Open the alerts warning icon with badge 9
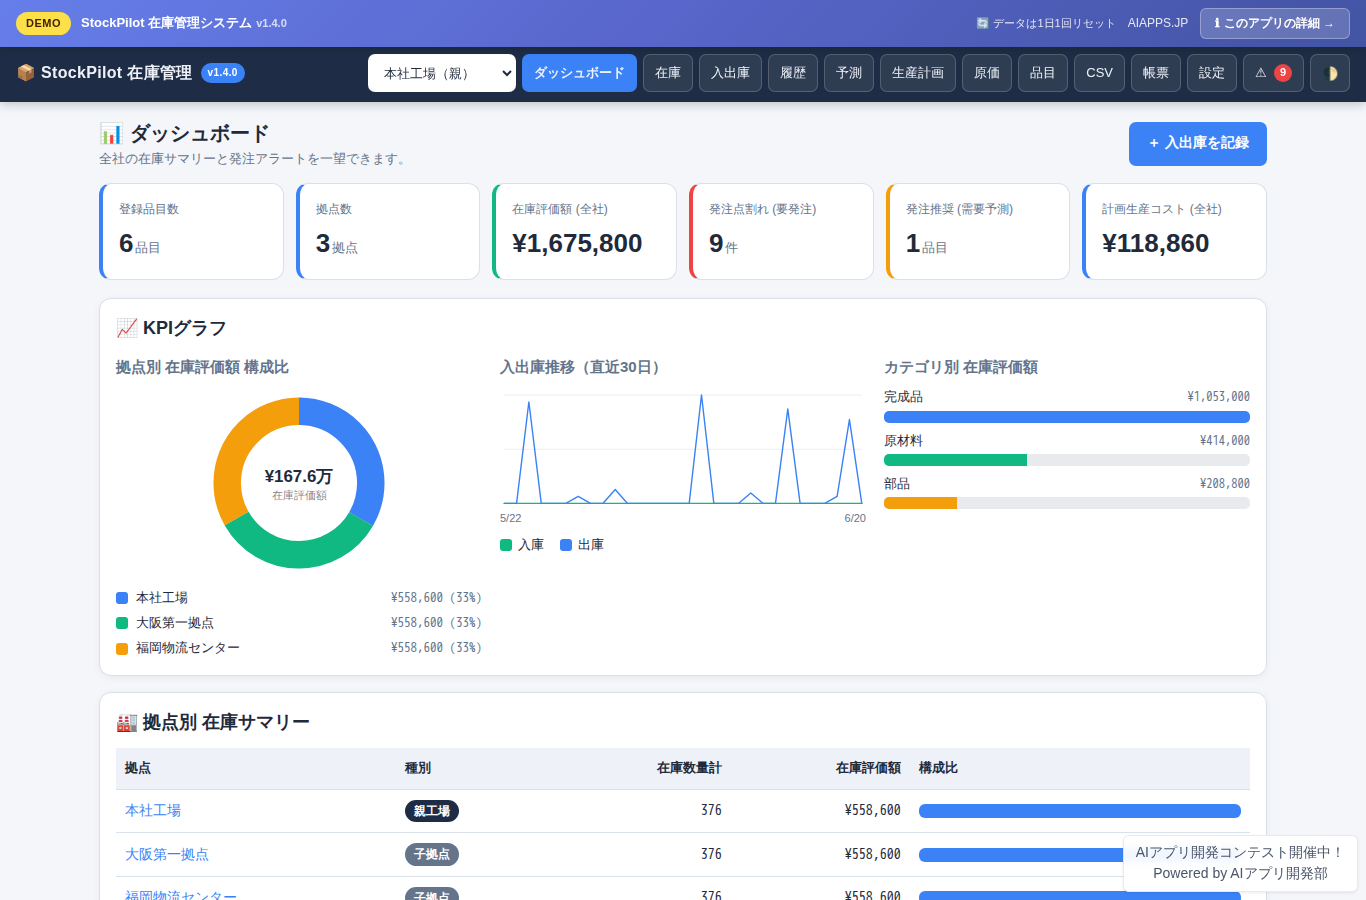Image resolution: width=1366 pixels, height=900 pixels. pos(1273,73)
